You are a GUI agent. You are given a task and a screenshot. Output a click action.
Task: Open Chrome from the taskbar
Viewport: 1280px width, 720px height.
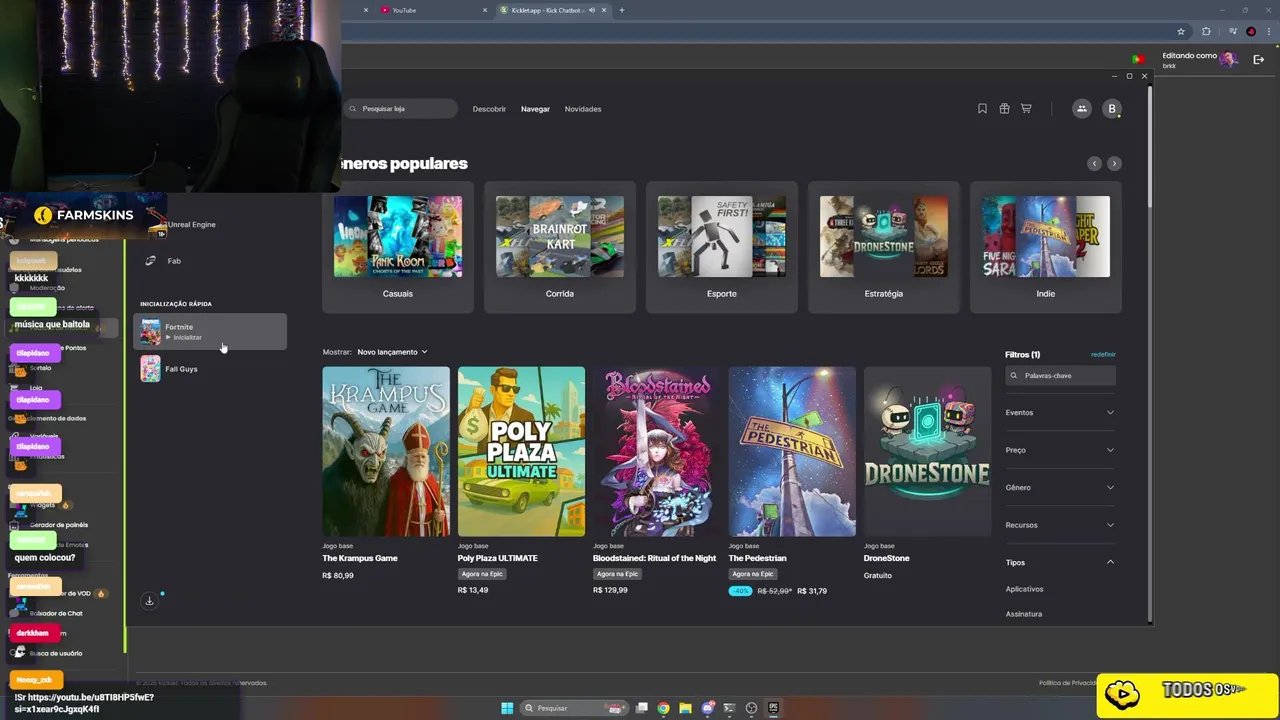point(663,708)
